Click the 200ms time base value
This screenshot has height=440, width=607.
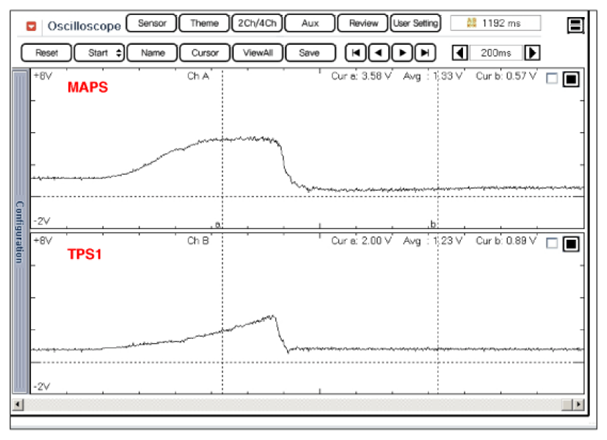pyautogui.click(x=496, y=53)
